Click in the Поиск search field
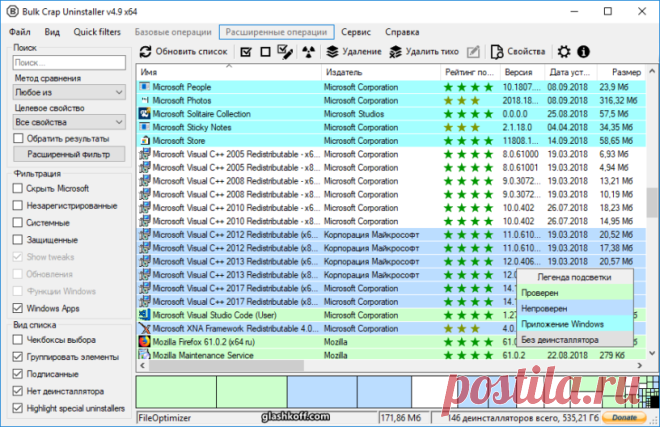This screenshot has width=660, height=427. pyautogui.click(x=69, y=63)
